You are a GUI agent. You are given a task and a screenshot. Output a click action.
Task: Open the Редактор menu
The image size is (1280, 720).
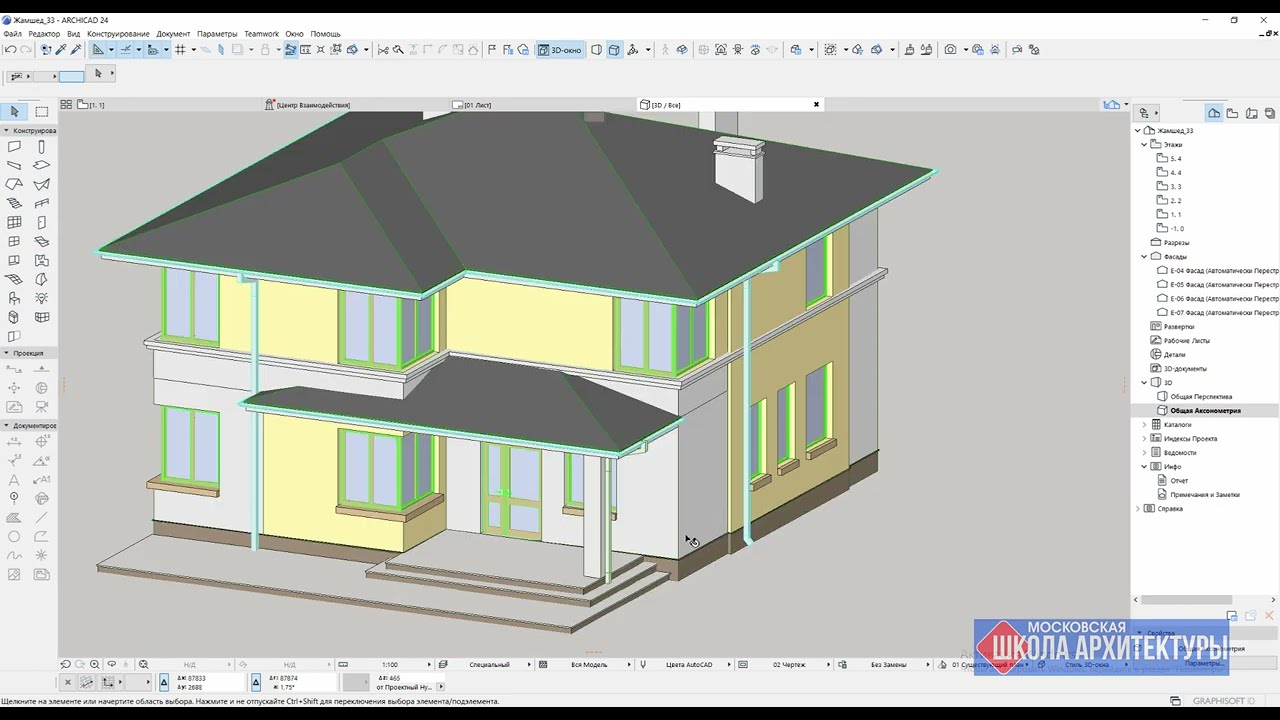point(44,34)
